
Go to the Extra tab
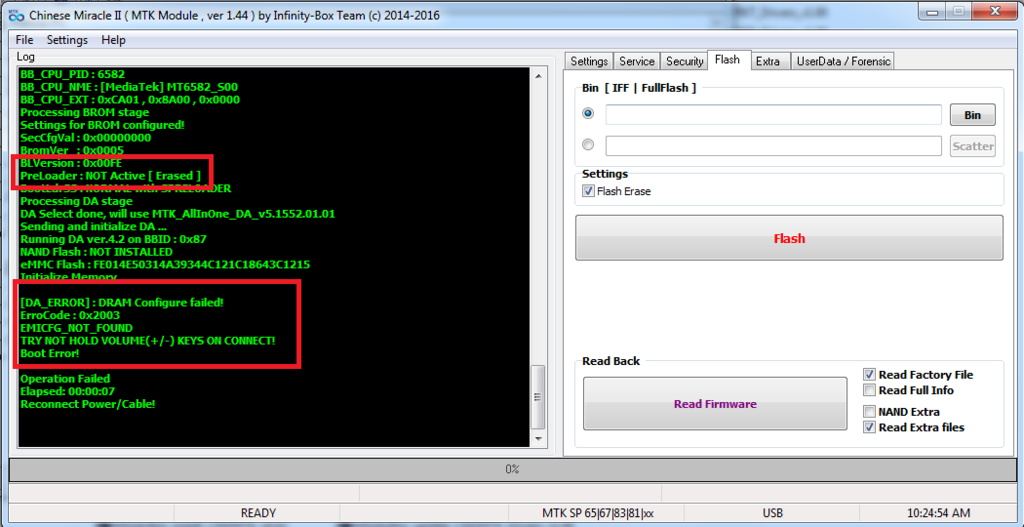[767, 61]
